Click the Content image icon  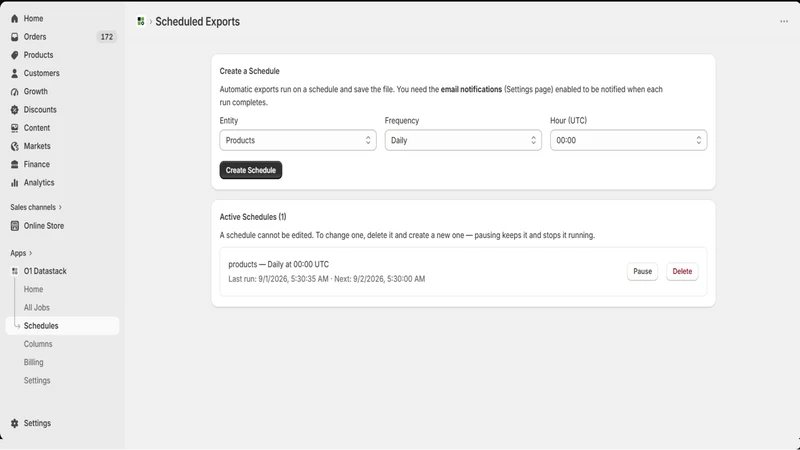click(14, 128)
